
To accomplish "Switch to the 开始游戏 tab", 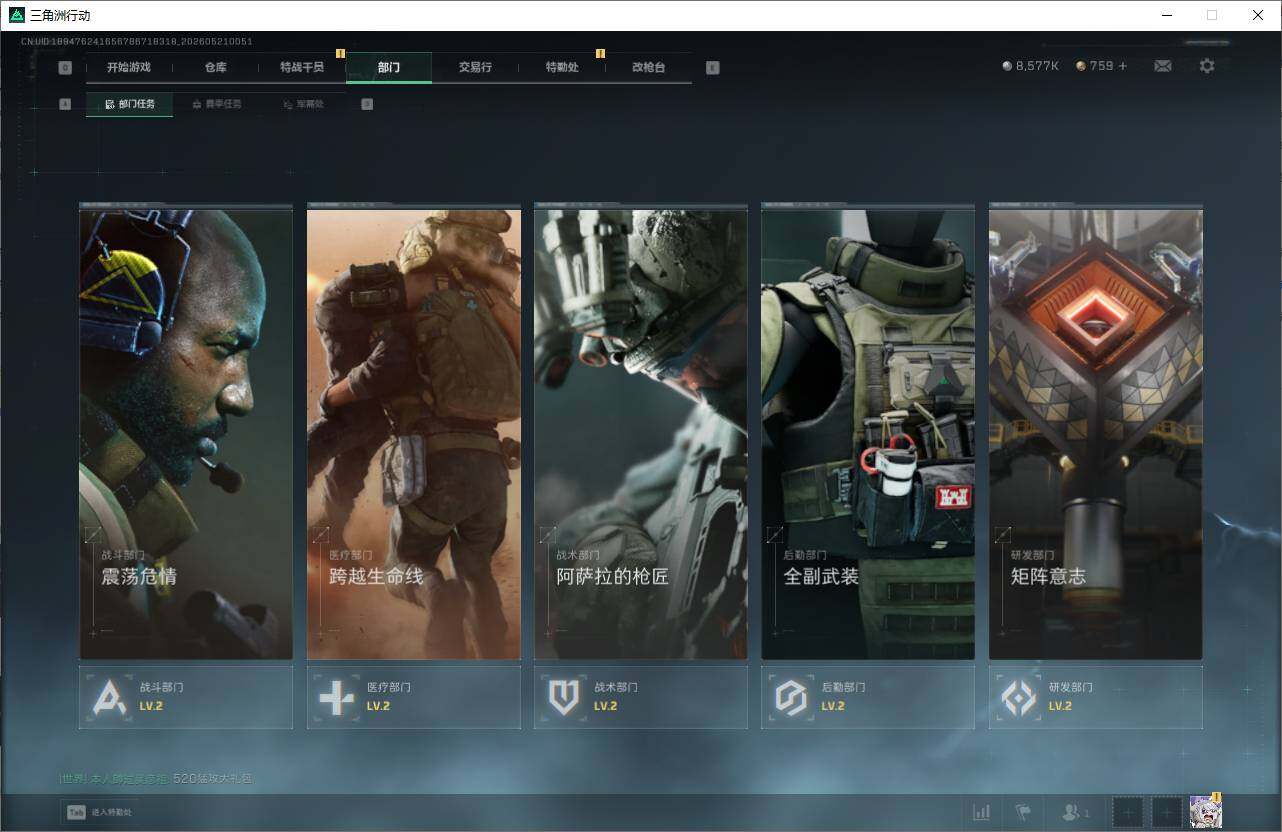I will pos(129,68).
